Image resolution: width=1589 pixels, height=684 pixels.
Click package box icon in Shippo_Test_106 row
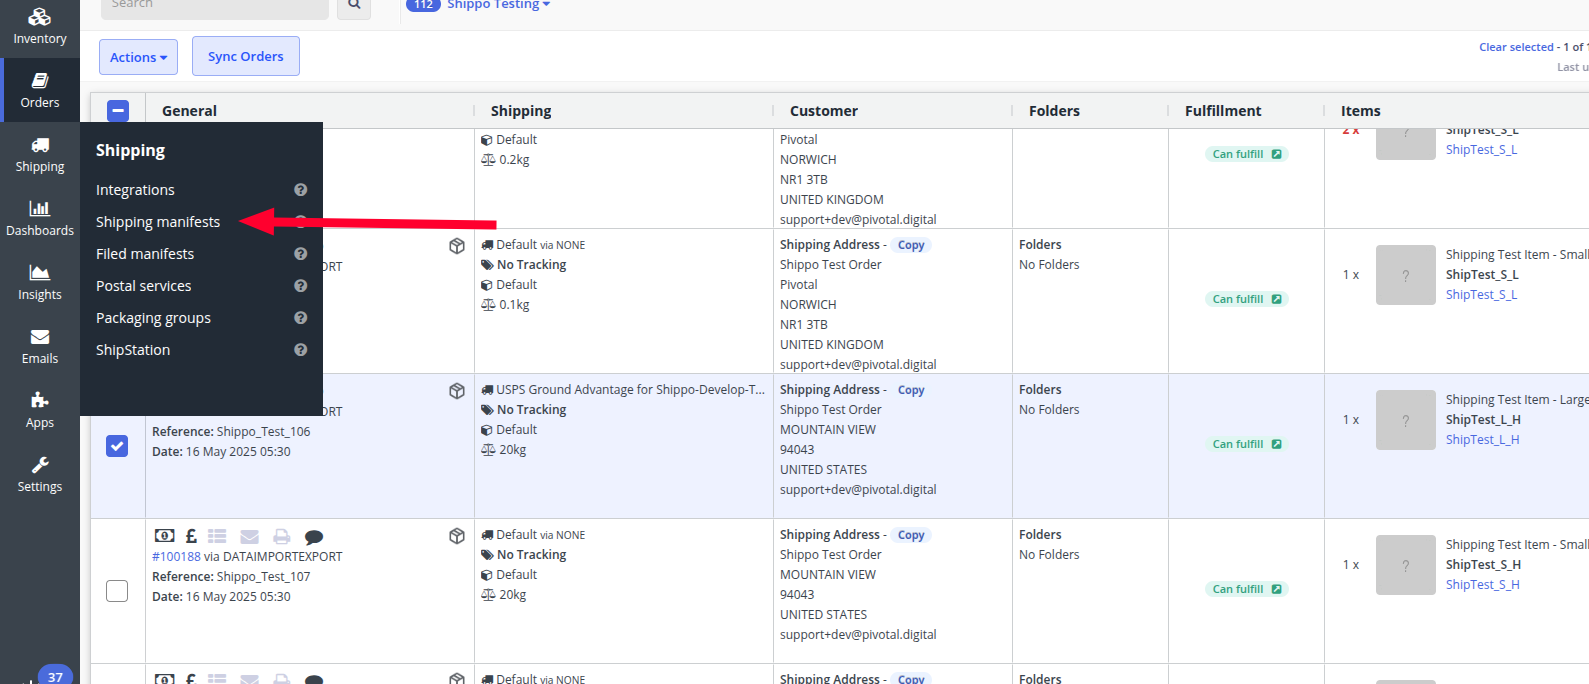(457, 391)
